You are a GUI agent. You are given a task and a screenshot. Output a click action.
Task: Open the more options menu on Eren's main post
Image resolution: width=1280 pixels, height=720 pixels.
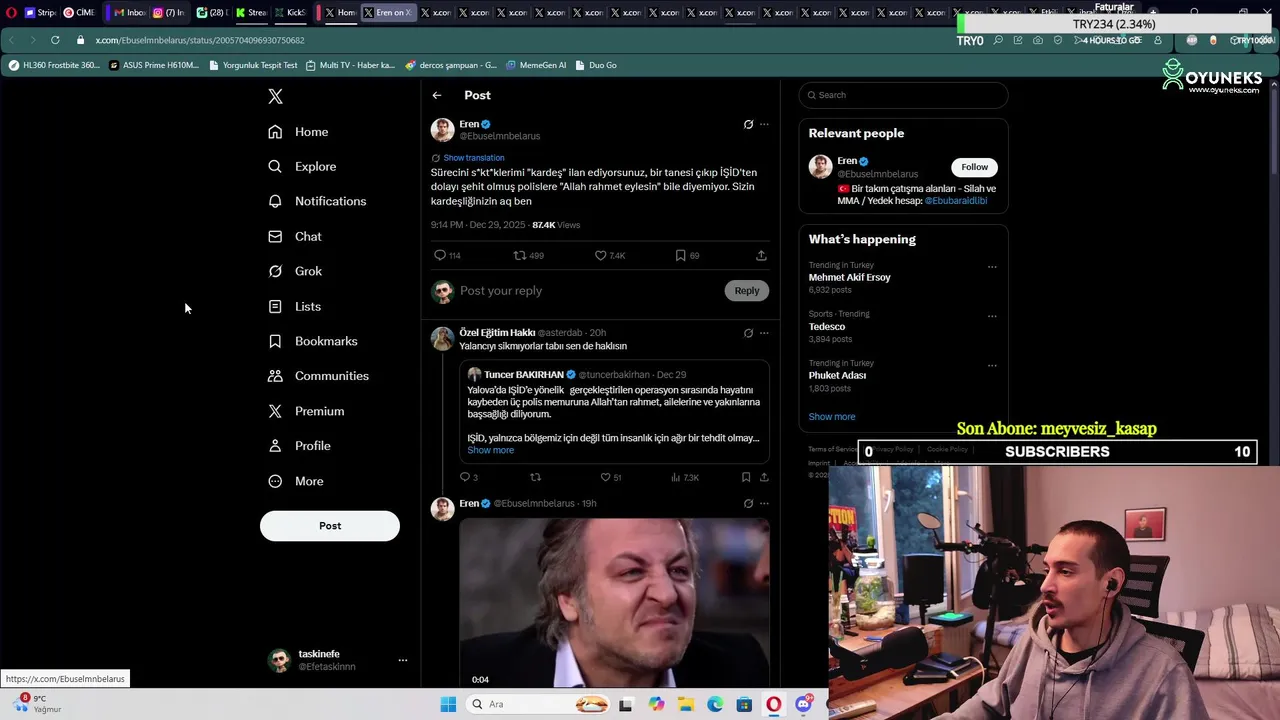[764, 124]
